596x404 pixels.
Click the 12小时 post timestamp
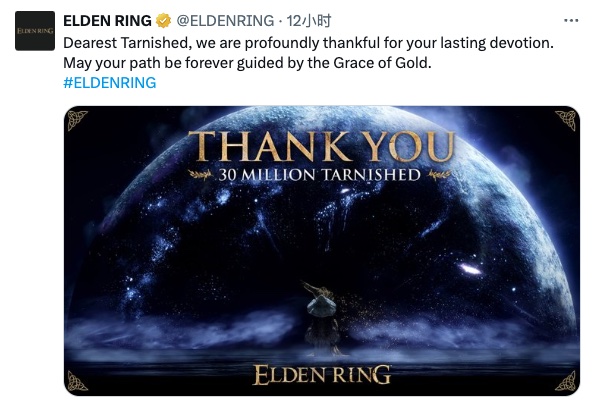pyautogui.click(x=309, y=21)
